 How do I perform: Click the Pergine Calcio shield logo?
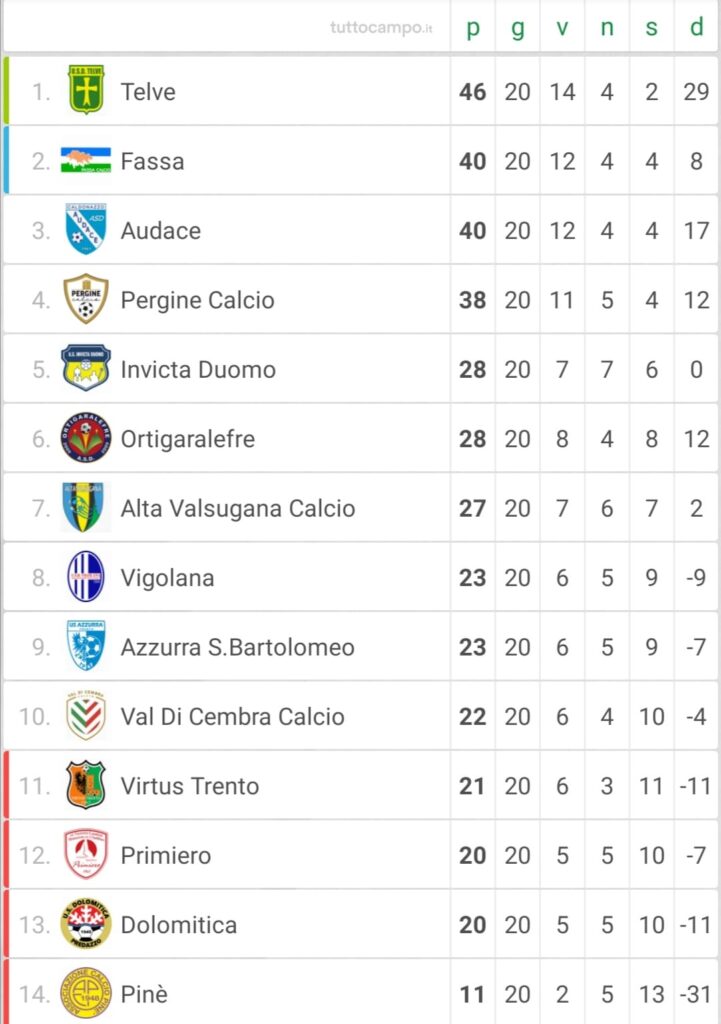point(86,299)
